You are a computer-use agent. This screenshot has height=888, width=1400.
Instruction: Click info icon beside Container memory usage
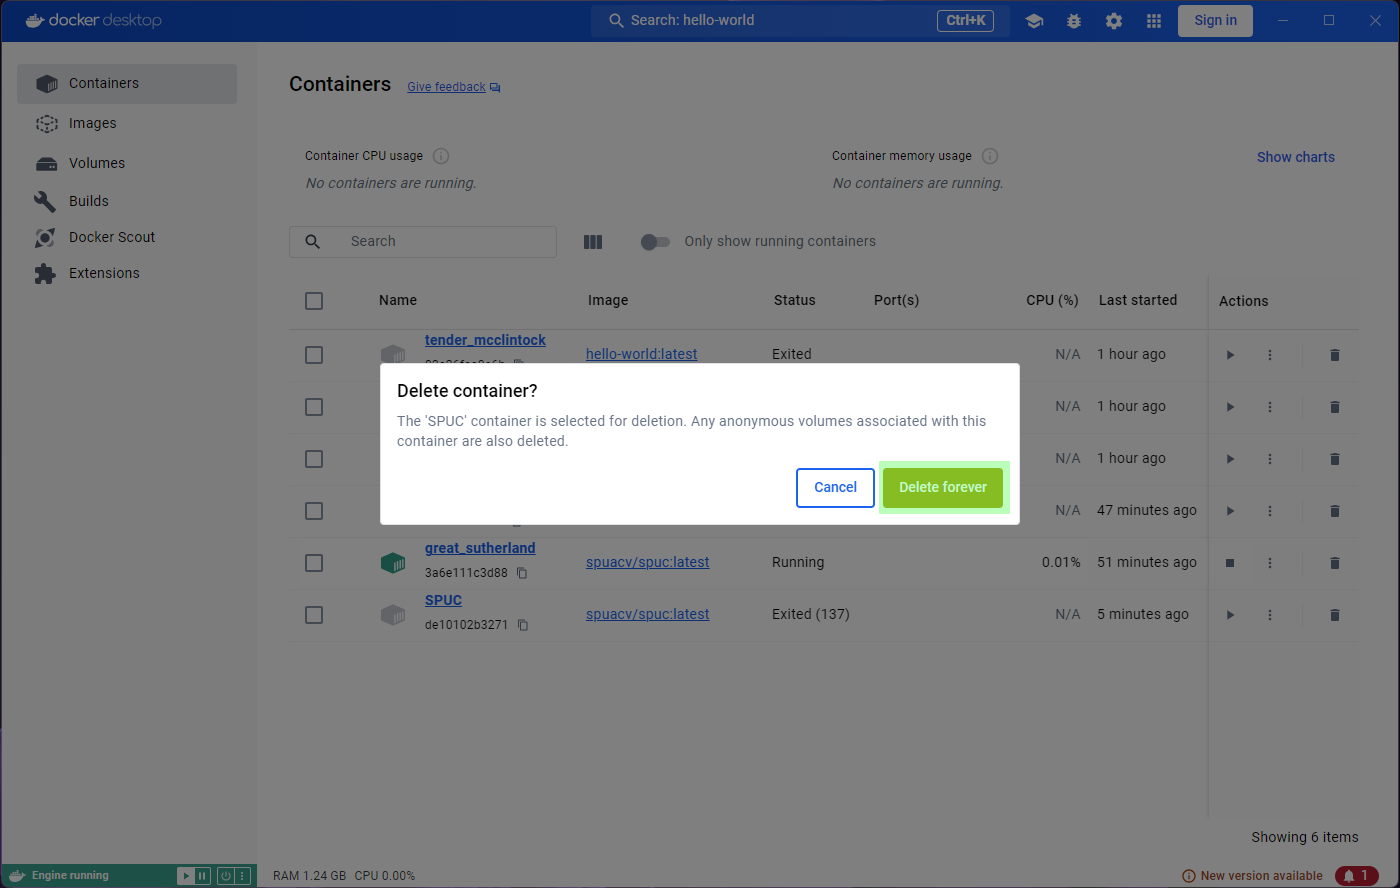point(990,156)
